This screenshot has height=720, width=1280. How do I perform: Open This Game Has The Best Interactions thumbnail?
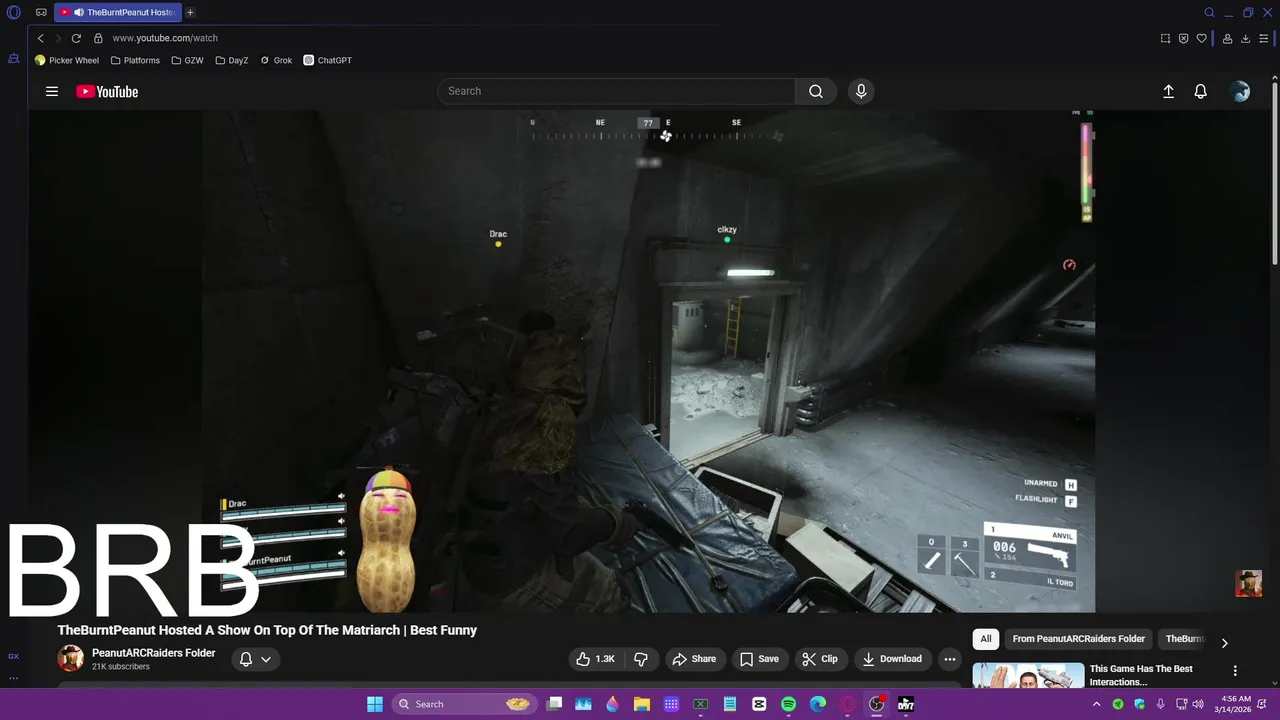tap(1028, 676)
